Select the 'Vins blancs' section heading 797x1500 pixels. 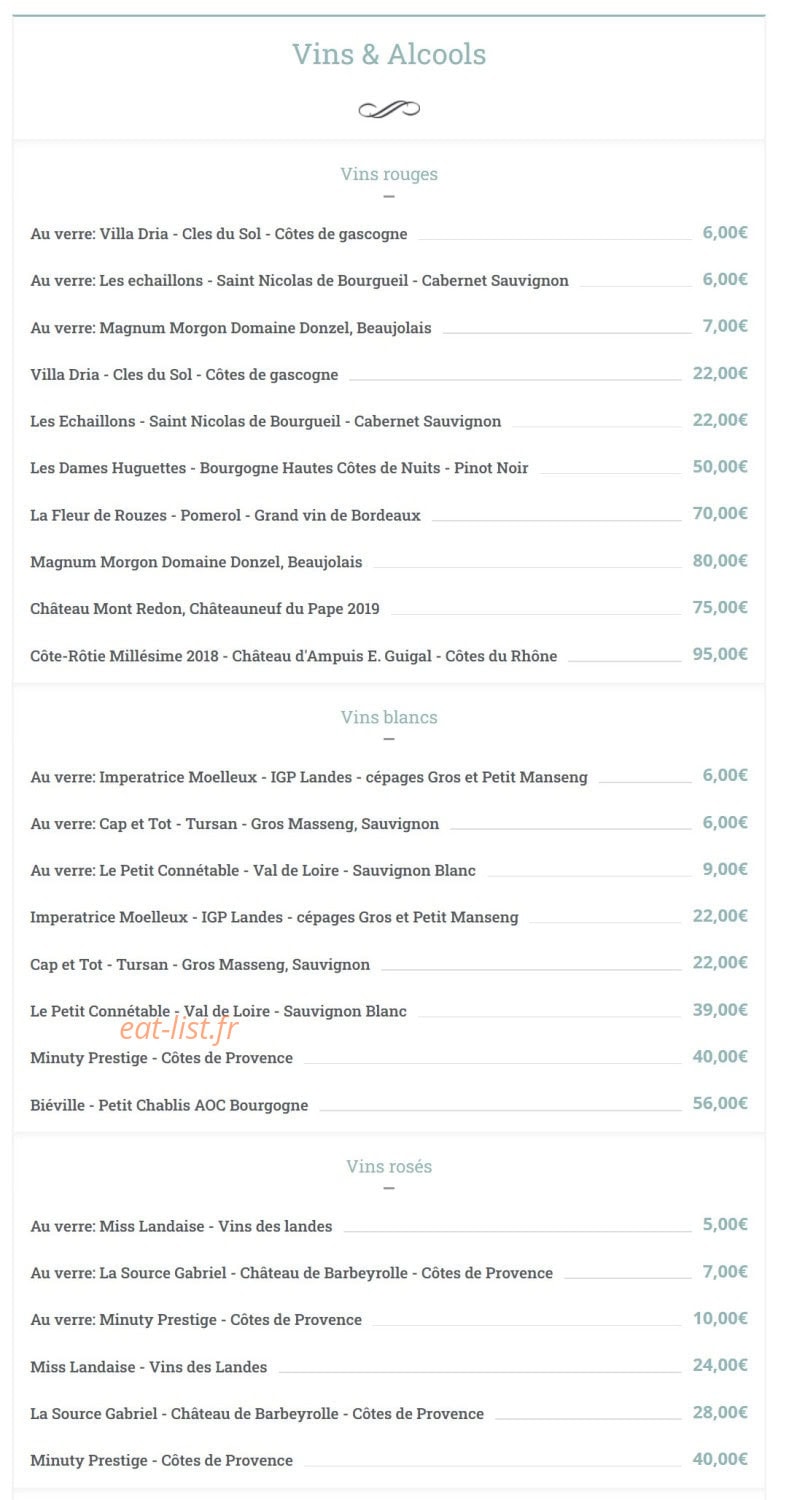pyautogui.click(x=389, y=717)
